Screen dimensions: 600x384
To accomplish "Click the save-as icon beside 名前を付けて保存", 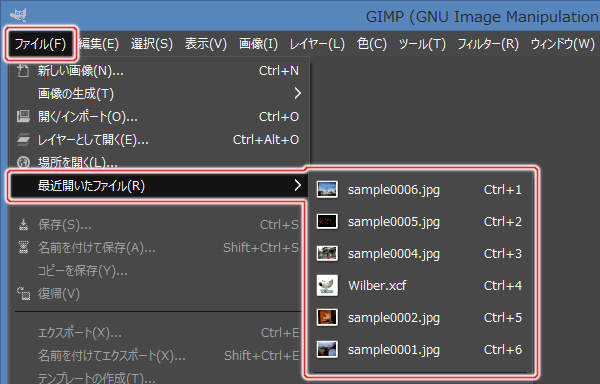I will click(x=23, y=248).
